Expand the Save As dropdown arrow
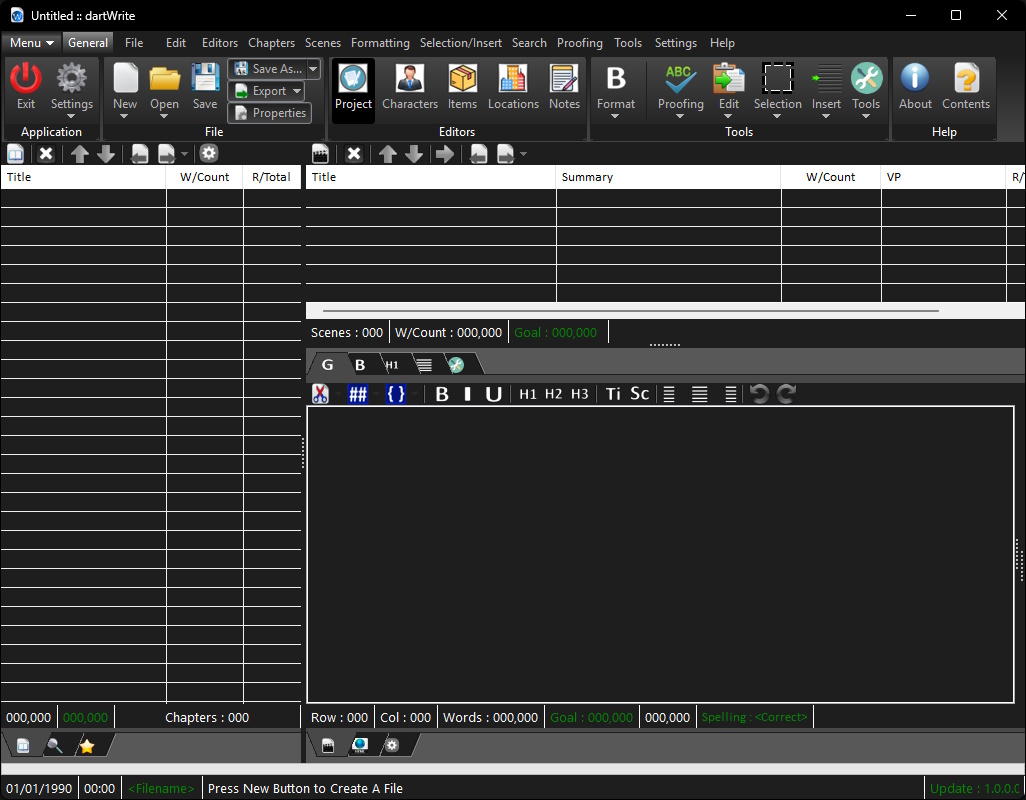 tap(313, 69)
